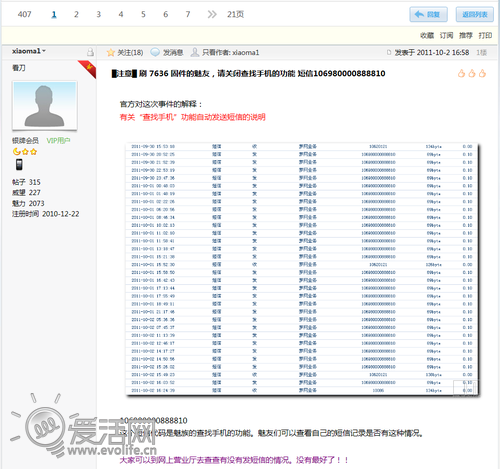Go to page 7 of the thread
Image resolution: width=500 pixels, height=469 pixels.
pos(188,14)
